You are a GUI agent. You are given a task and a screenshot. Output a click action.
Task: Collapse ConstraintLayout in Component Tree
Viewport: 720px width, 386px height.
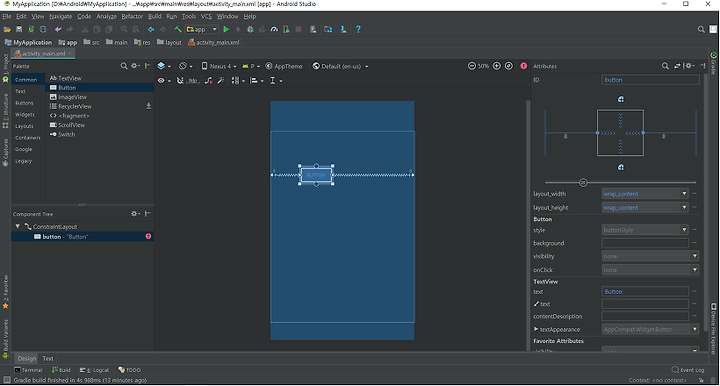click(18, 226)
